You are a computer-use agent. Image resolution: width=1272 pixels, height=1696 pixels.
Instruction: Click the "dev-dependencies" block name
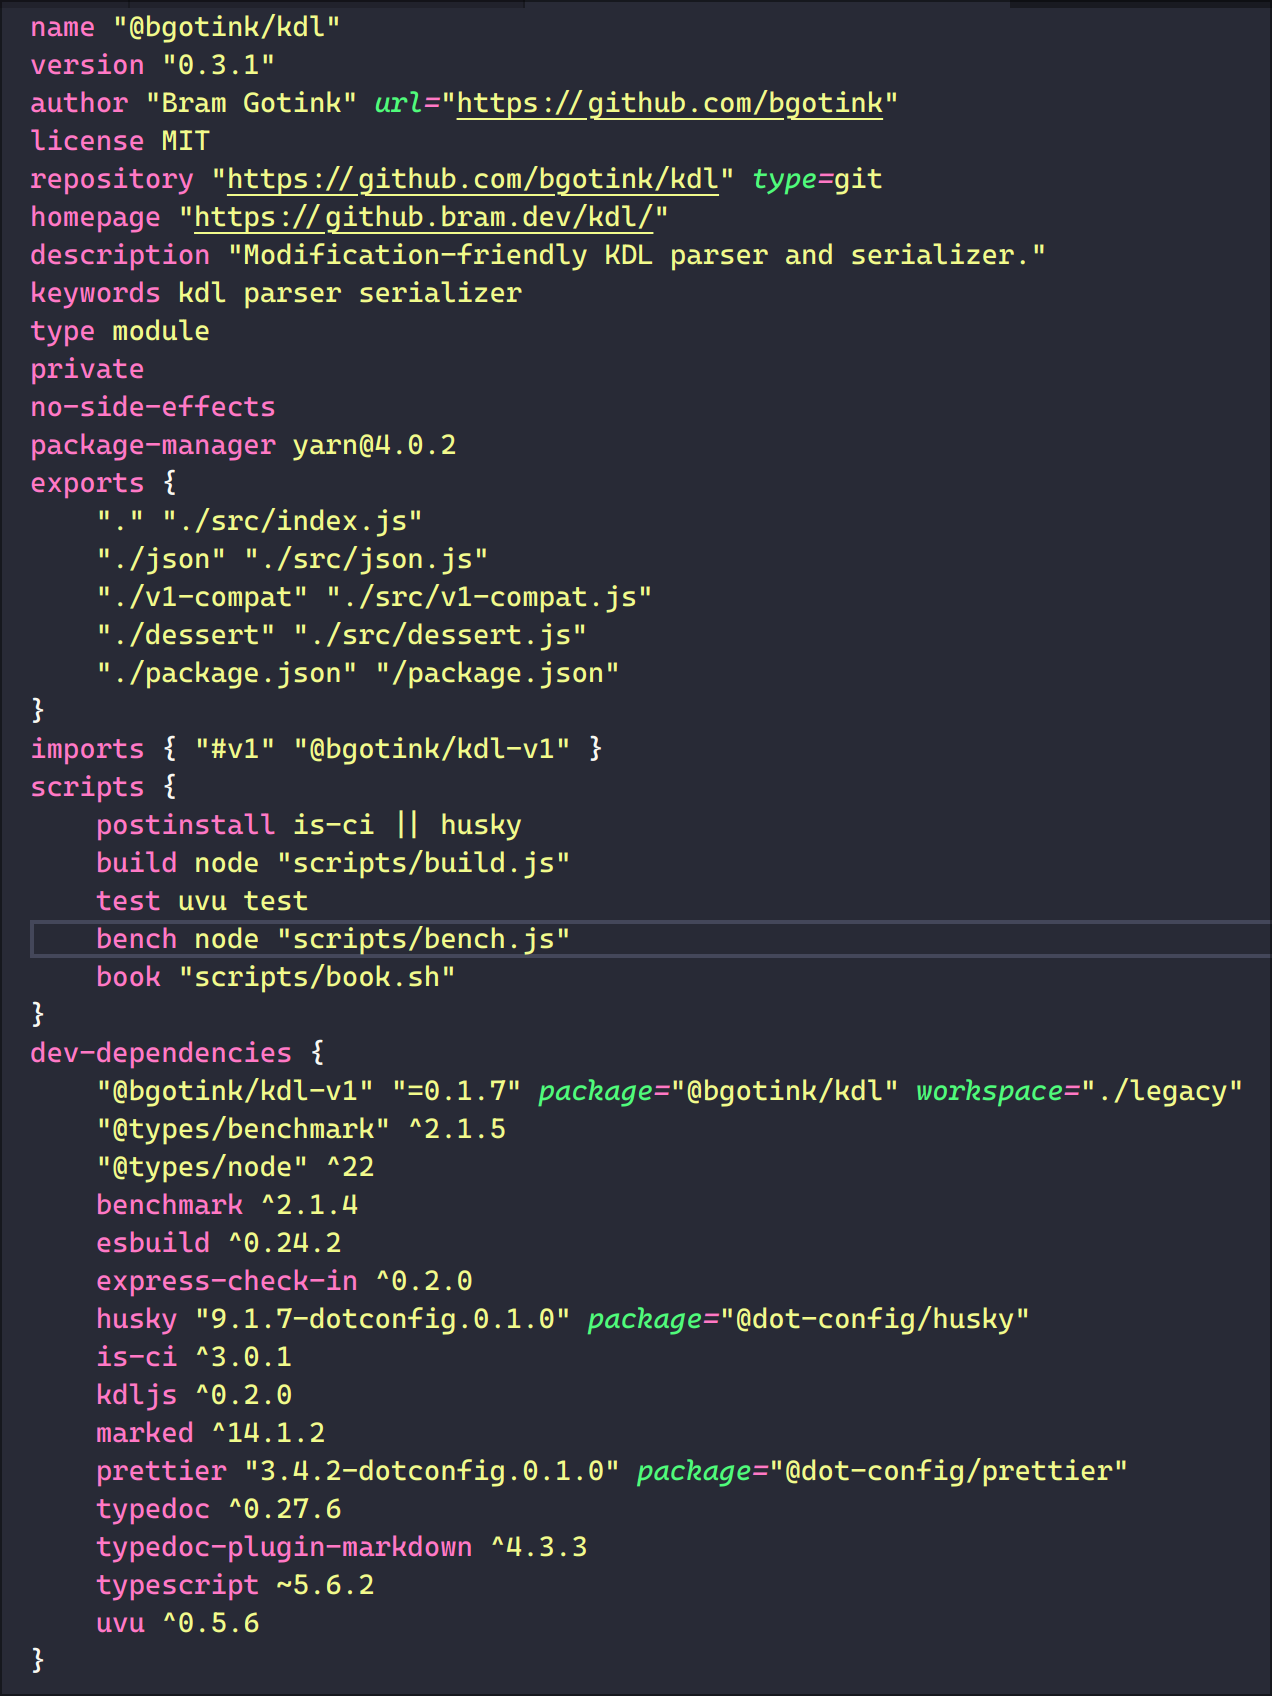(161, 1053)
